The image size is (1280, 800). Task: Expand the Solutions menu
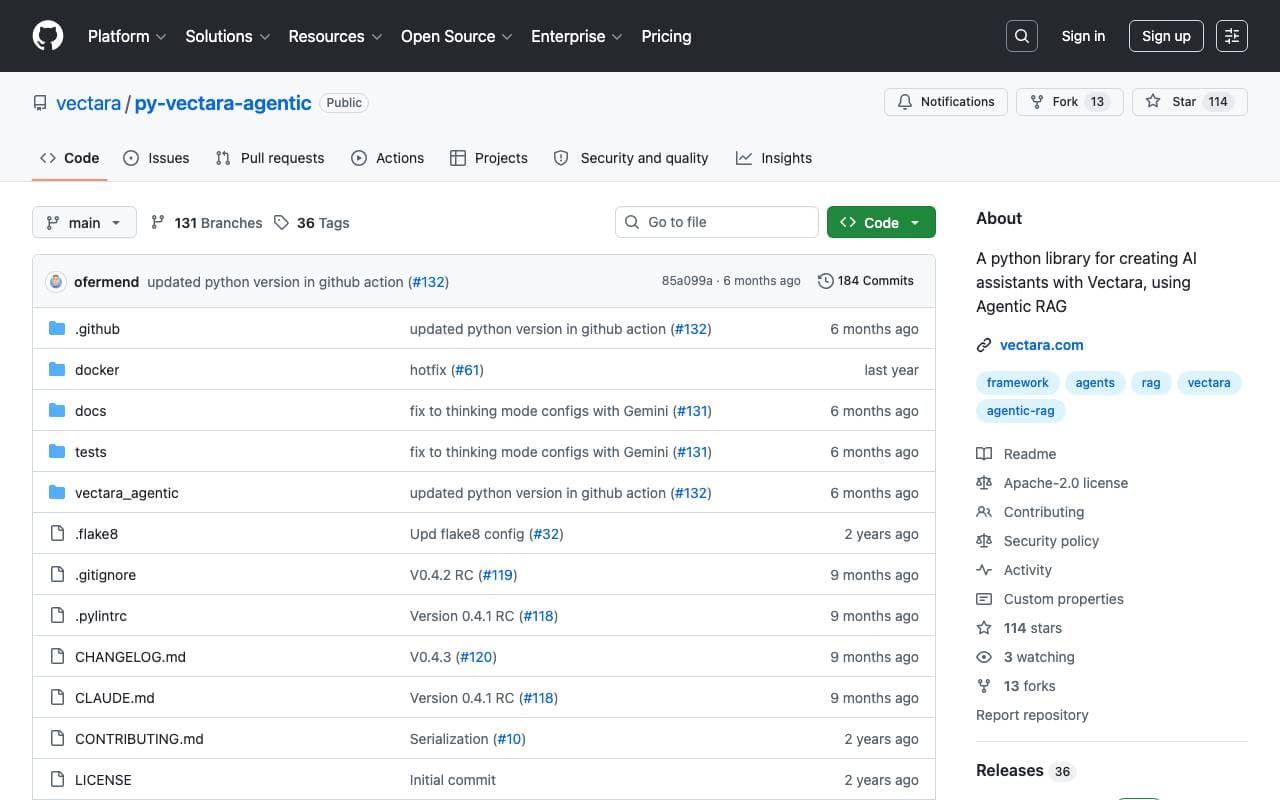(x=228, y=36)
